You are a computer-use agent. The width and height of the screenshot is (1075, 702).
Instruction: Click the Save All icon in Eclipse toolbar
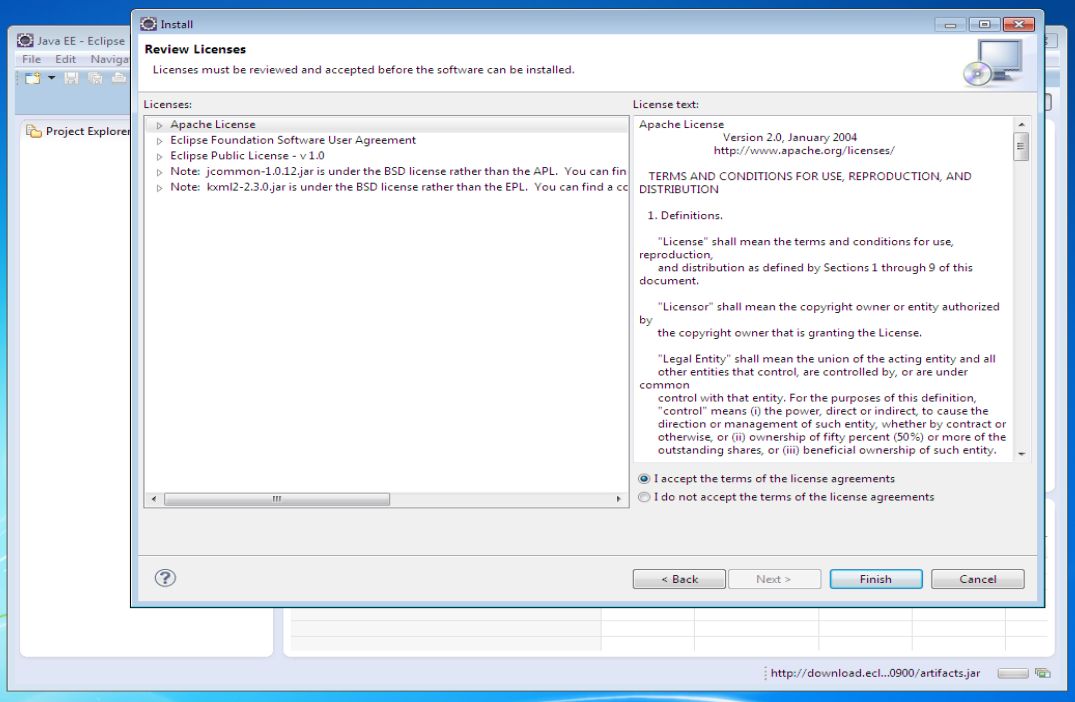pyautogui.click(x=95, y=78)
